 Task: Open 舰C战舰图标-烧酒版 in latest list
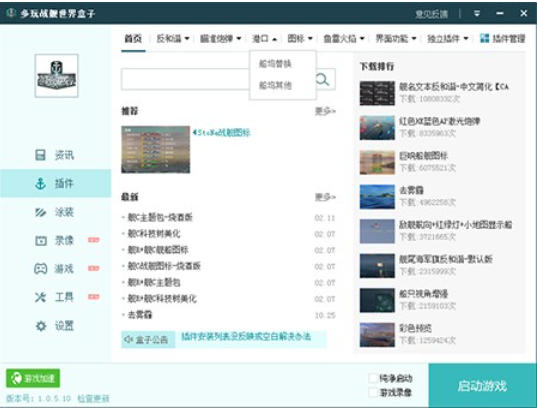(x=164, y=266)
